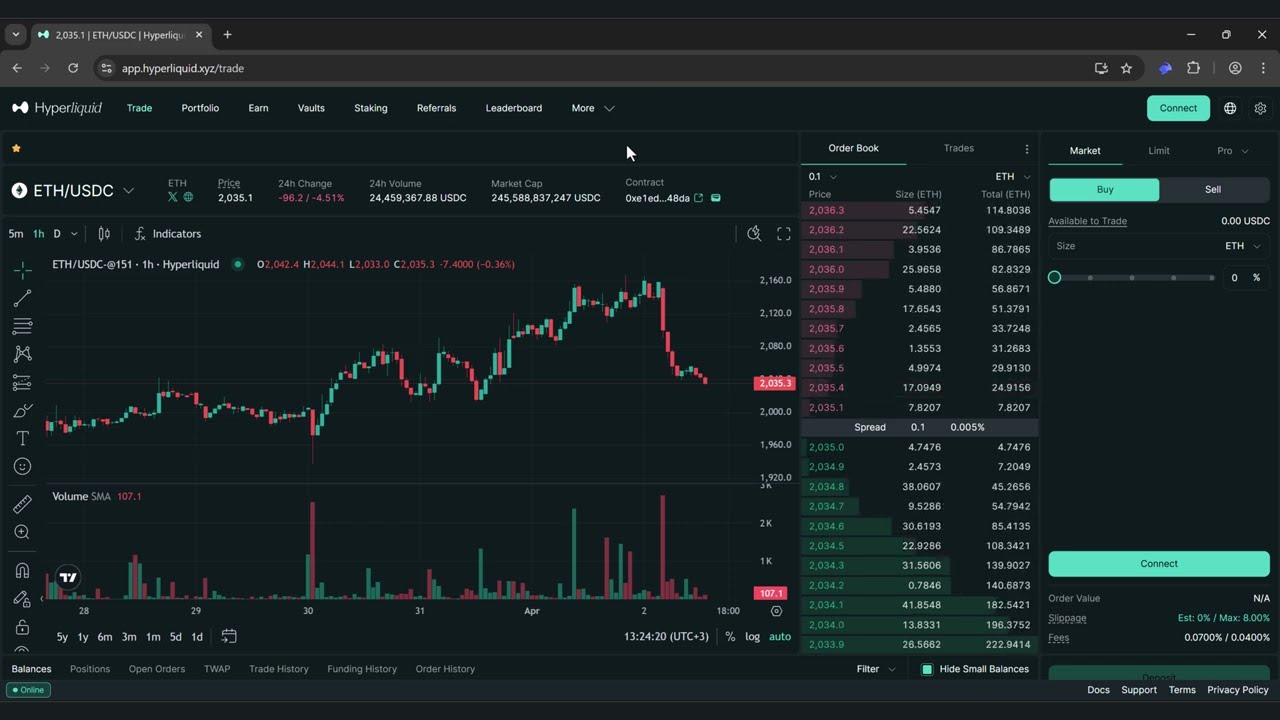This screenshot has height=720, width=1280.
Task: Open order book 0.1 tick size dropdown
Action: tap(823, 177)
